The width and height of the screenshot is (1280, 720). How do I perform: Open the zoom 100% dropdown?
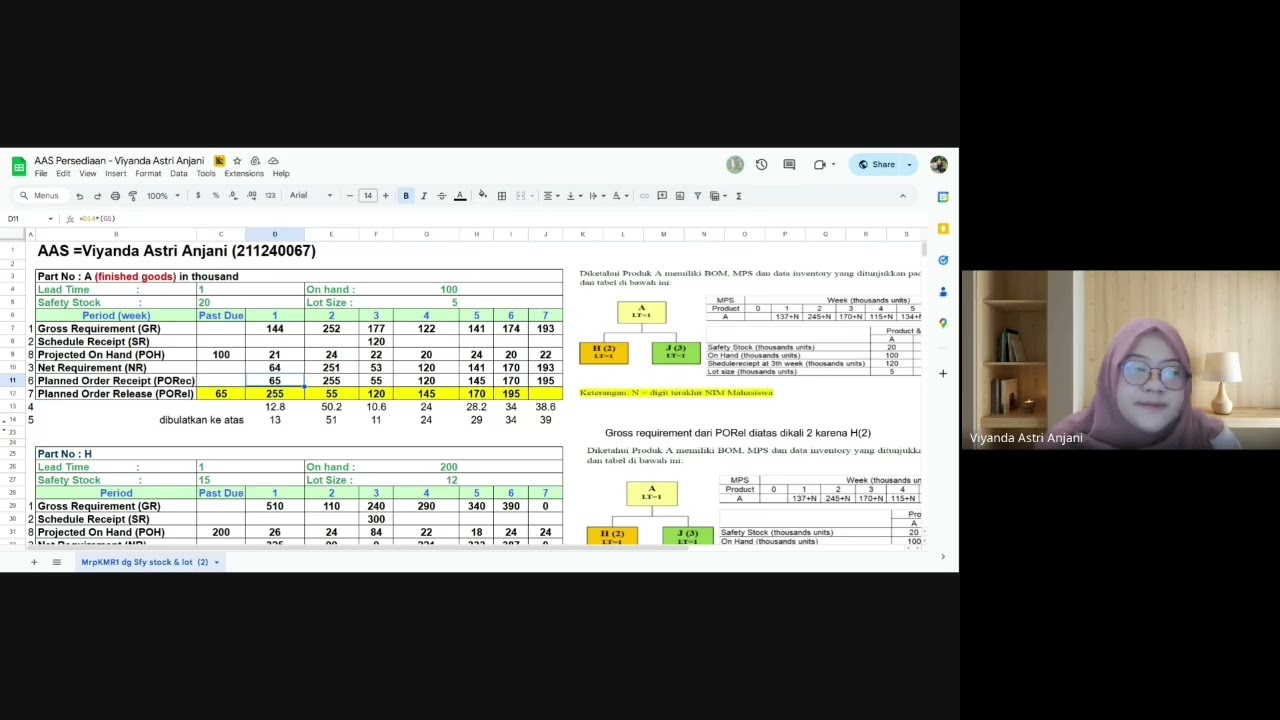[x=162, y=196]
